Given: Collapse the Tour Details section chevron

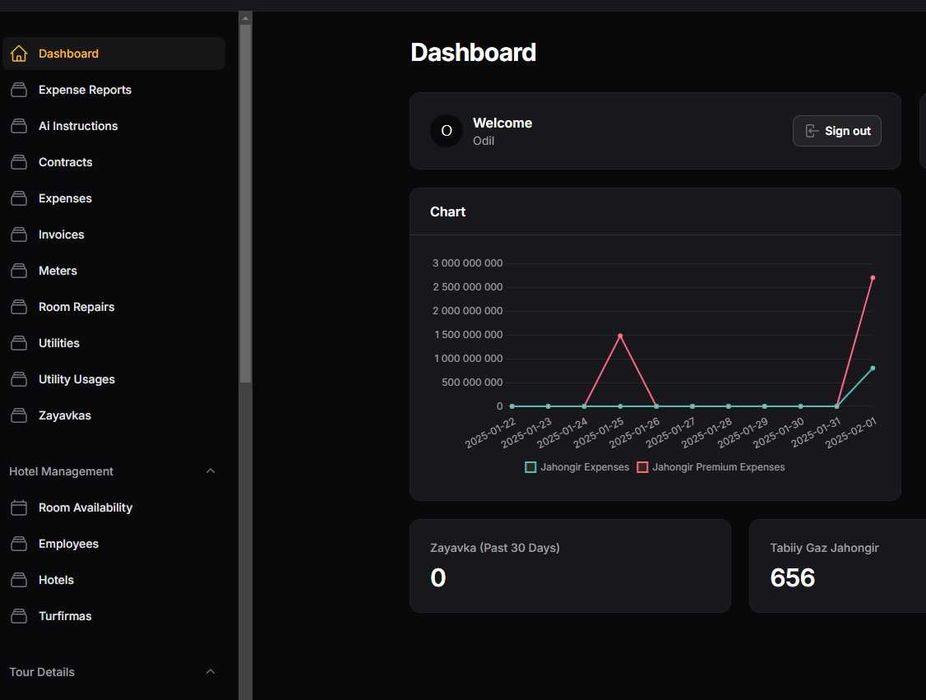Looking at the screenshot, I should click(210, 672).
